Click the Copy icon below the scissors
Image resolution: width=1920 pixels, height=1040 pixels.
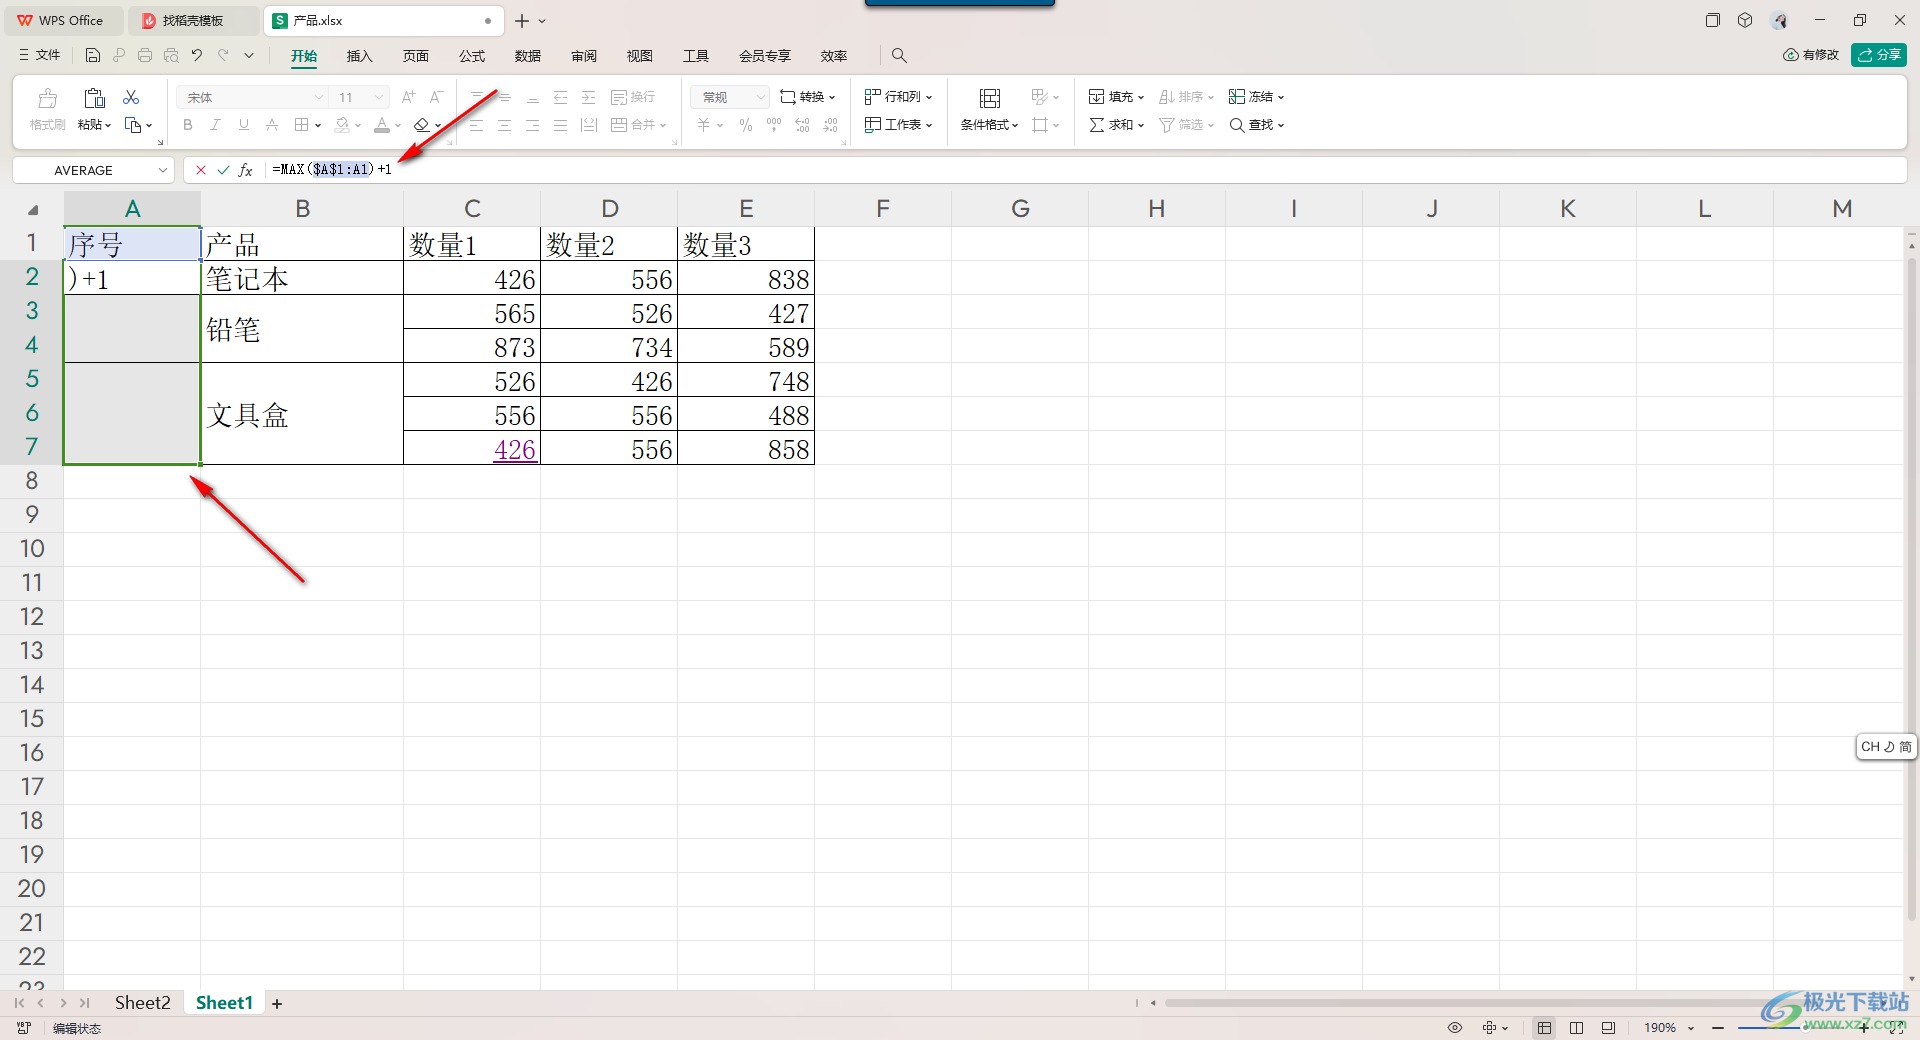click(133, 125)
